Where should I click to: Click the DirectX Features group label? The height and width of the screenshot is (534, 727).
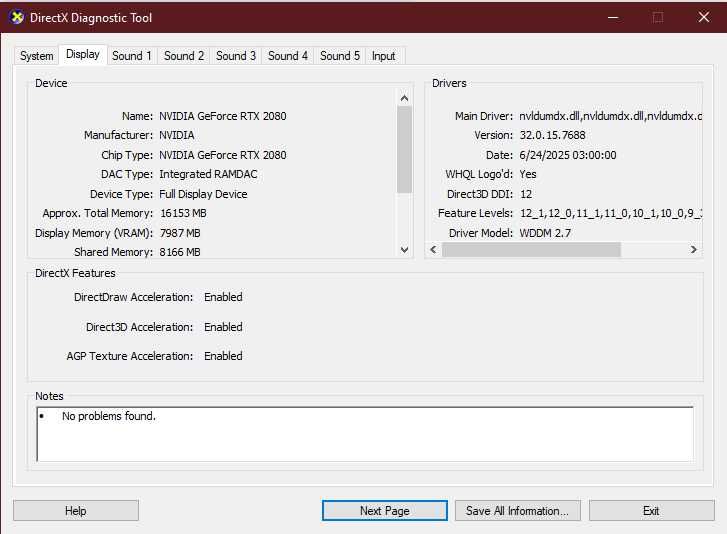[75, 273]
